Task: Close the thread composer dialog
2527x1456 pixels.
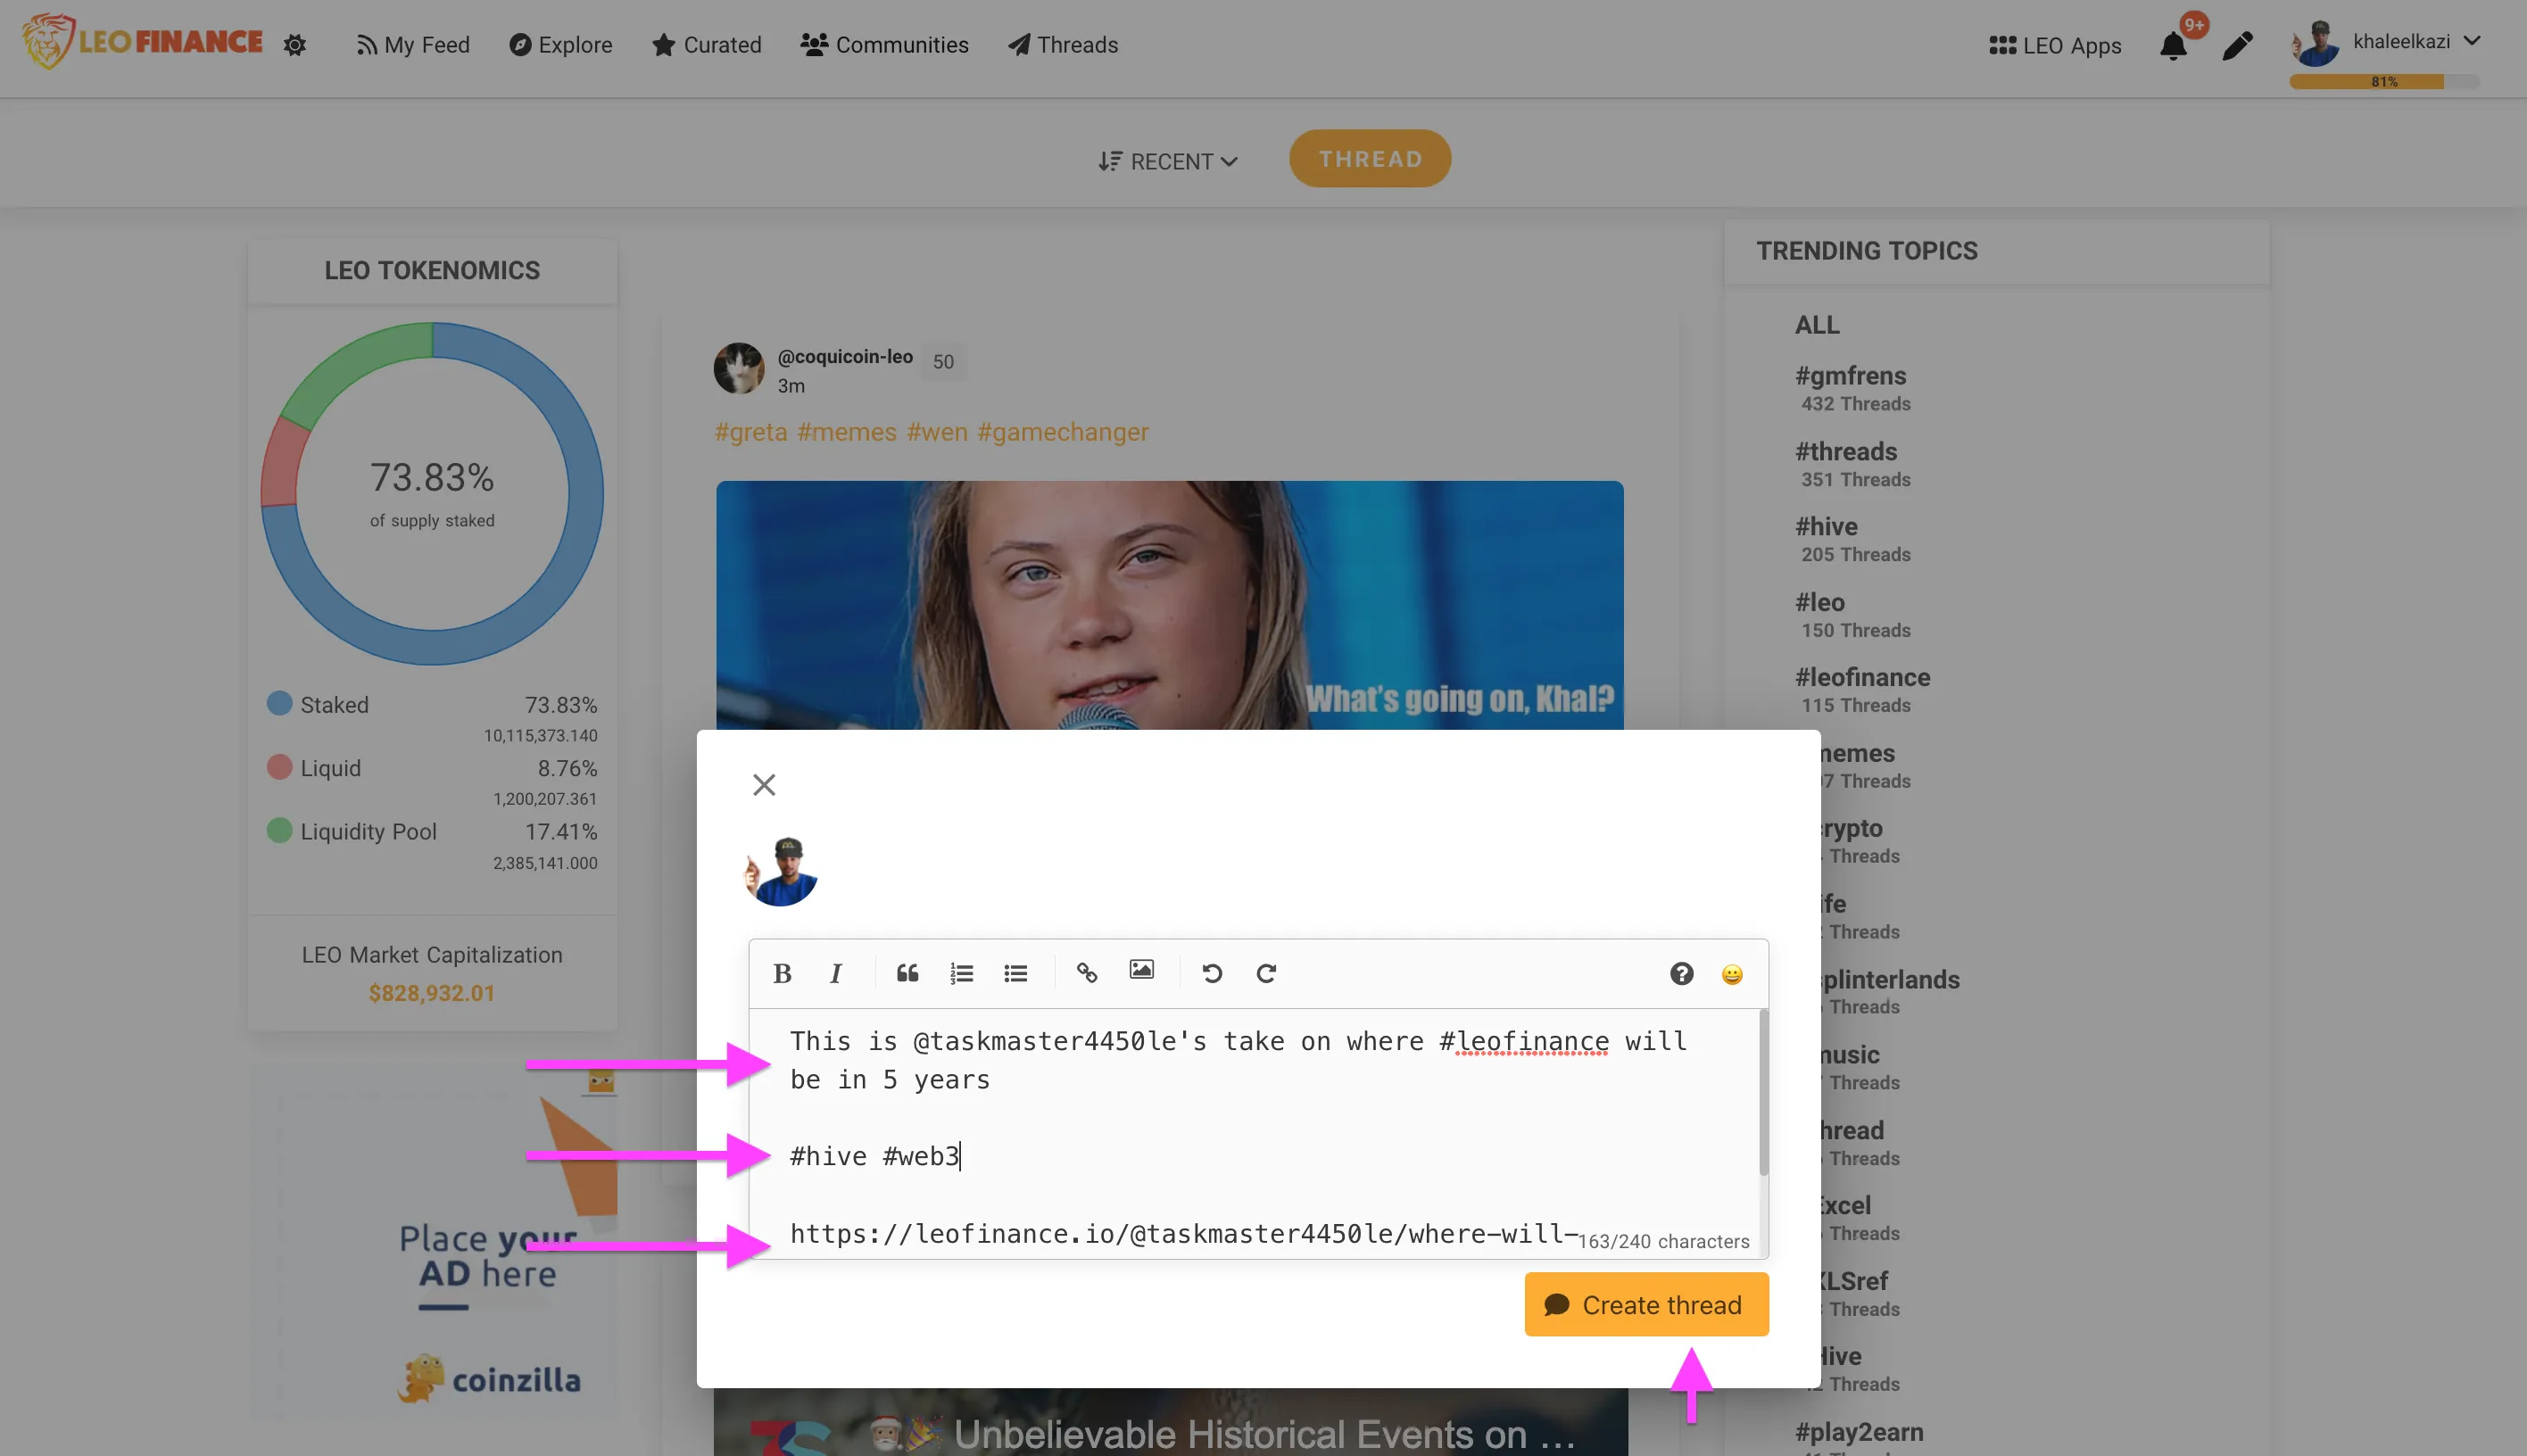Action: [764, 785]
